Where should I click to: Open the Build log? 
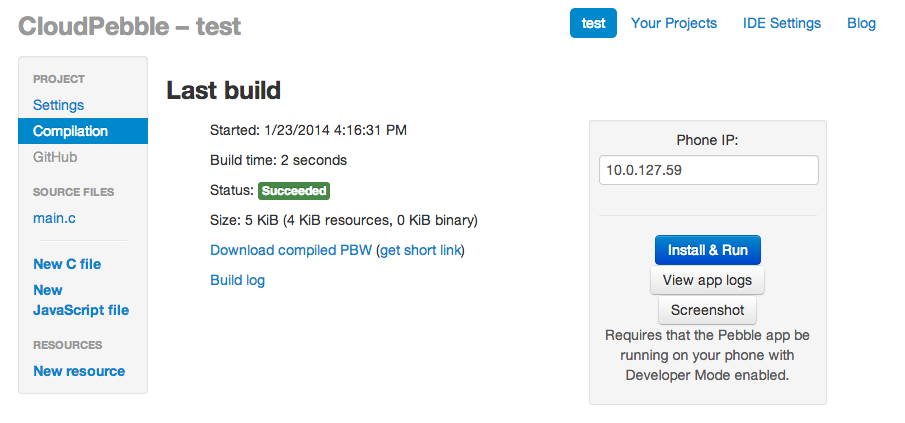click(237, 280)
